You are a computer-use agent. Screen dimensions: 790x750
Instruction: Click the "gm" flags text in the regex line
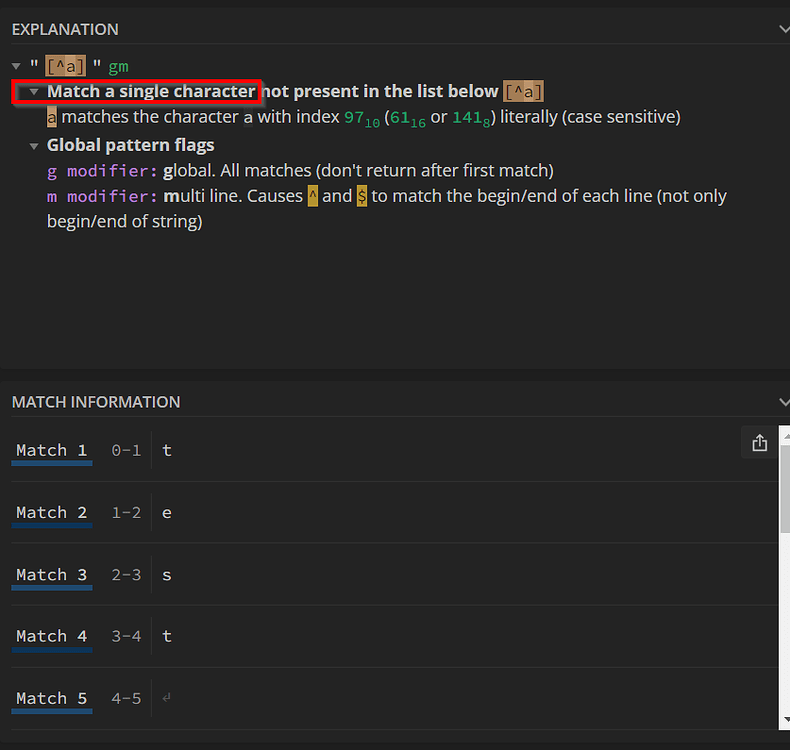click(x=118, y=66)
